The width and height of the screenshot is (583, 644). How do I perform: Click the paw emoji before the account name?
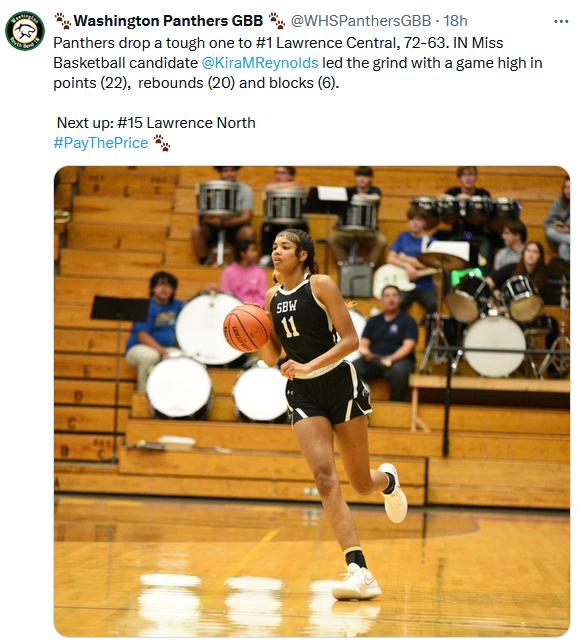point(63,21)
